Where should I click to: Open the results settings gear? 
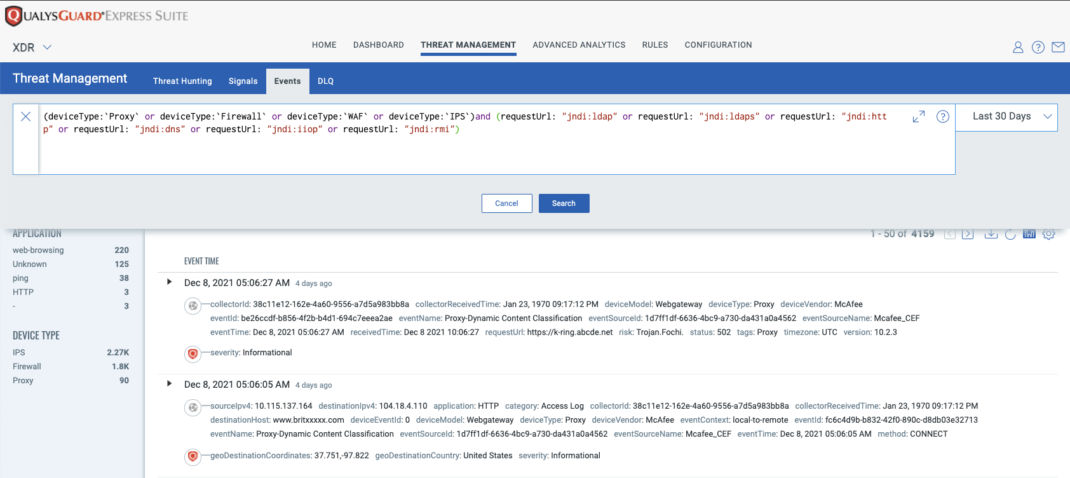1049,234
